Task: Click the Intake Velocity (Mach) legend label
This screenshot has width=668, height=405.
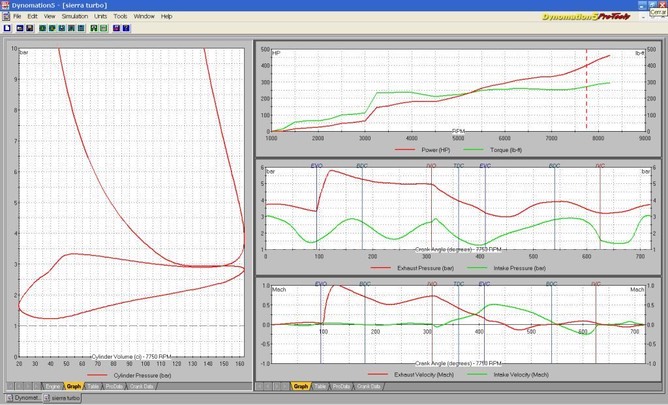Action: click(521, 375)
